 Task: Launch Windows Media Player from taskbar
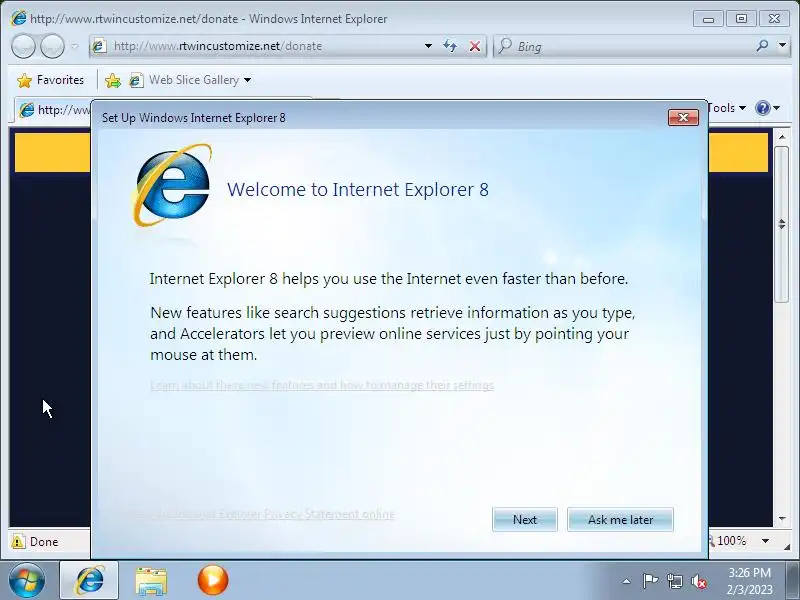click(212, 581)
